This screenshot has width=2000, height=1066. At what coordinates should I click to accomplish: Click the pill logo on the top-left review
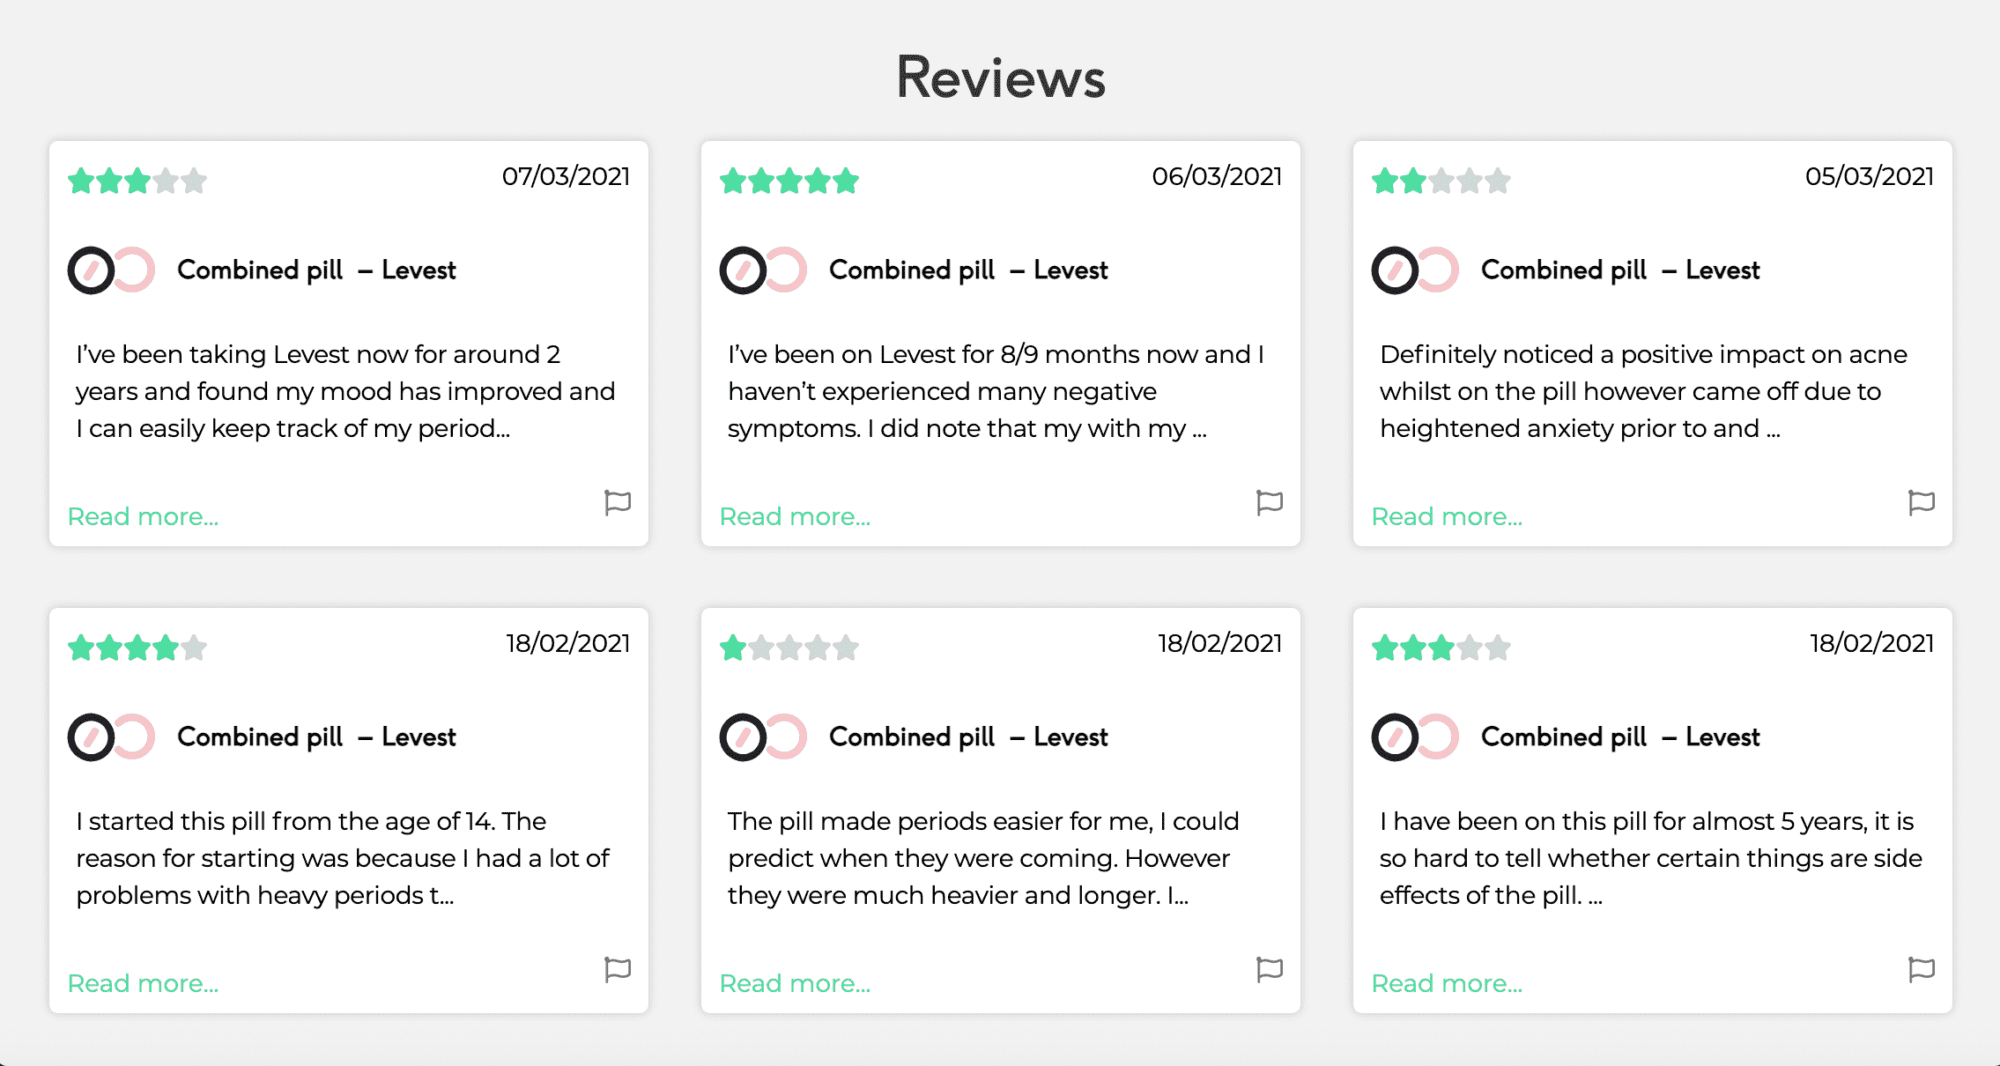(x=110, y=269)
